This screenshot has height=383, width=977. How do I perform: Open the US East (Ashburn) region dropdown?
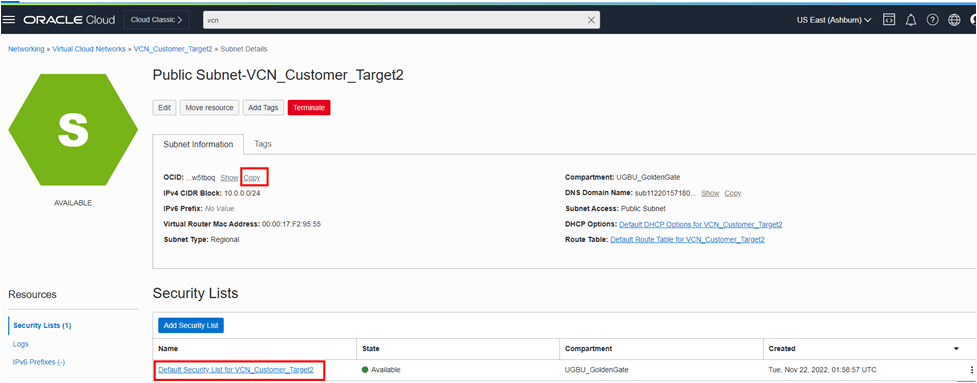(834, 20)
